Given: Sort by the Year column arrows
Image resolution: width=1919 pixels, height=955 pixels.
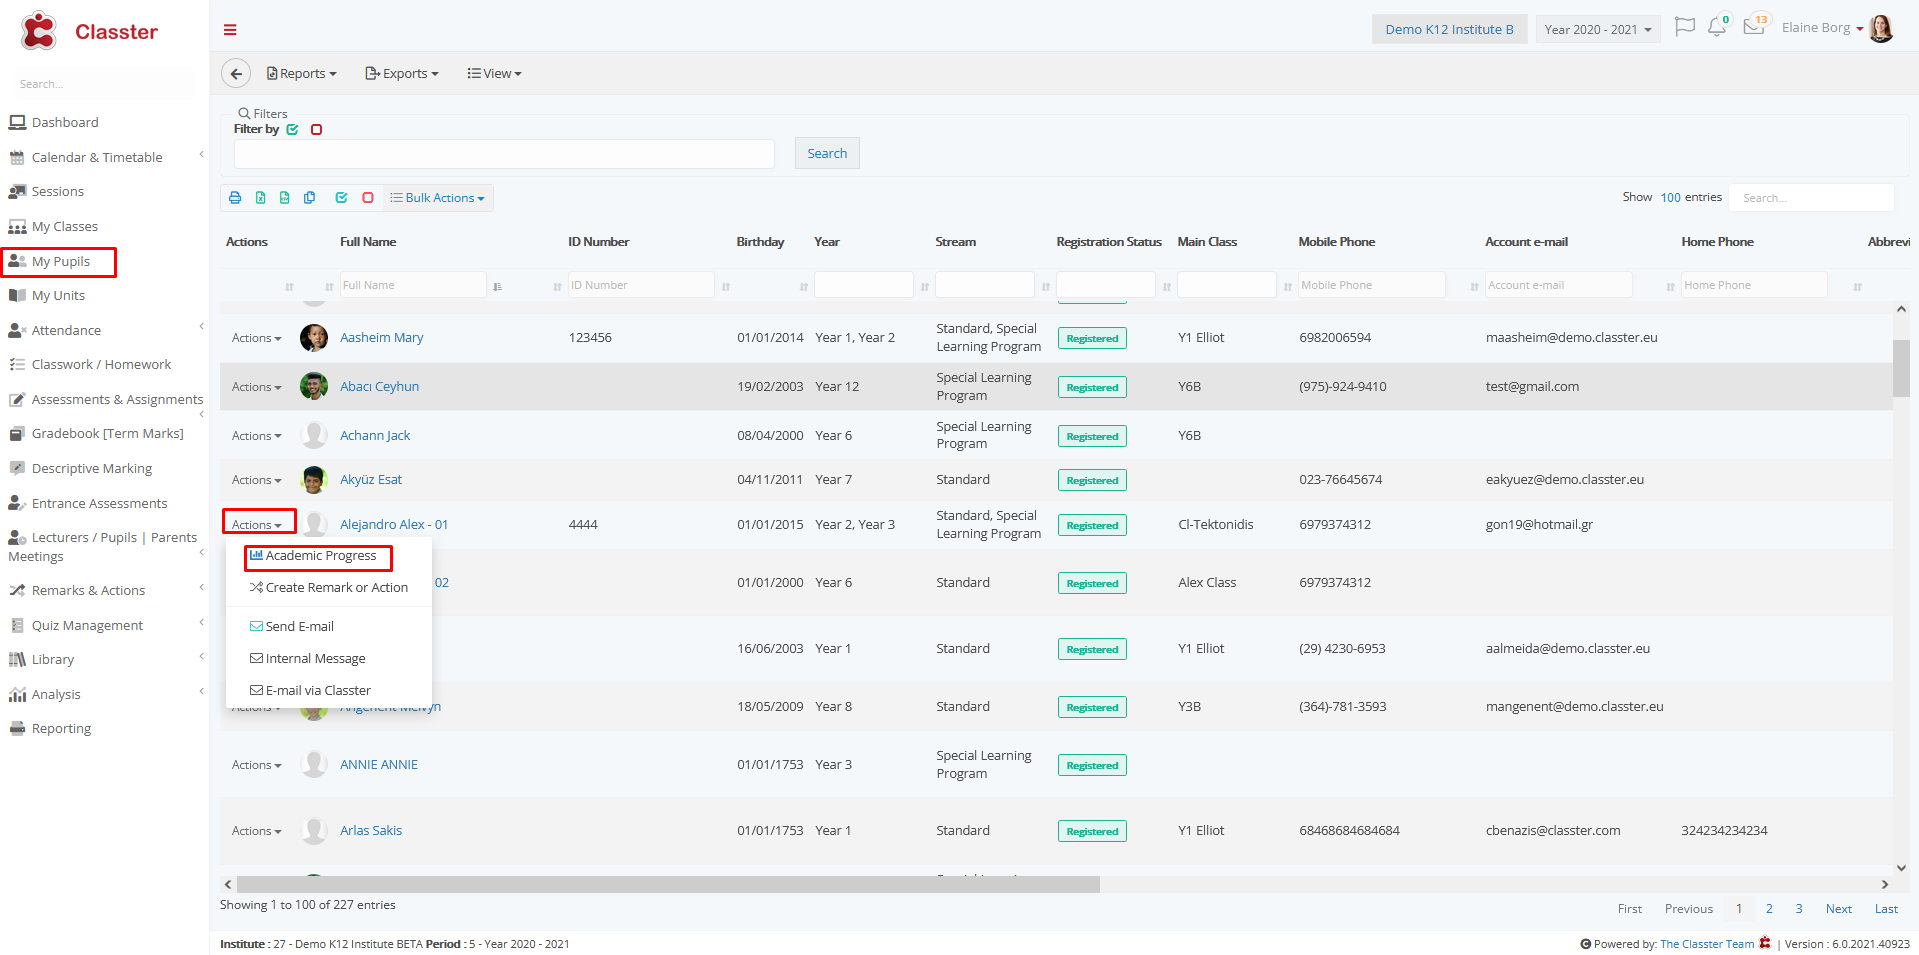Looking at the screenshot, I should tap(925, 287).
